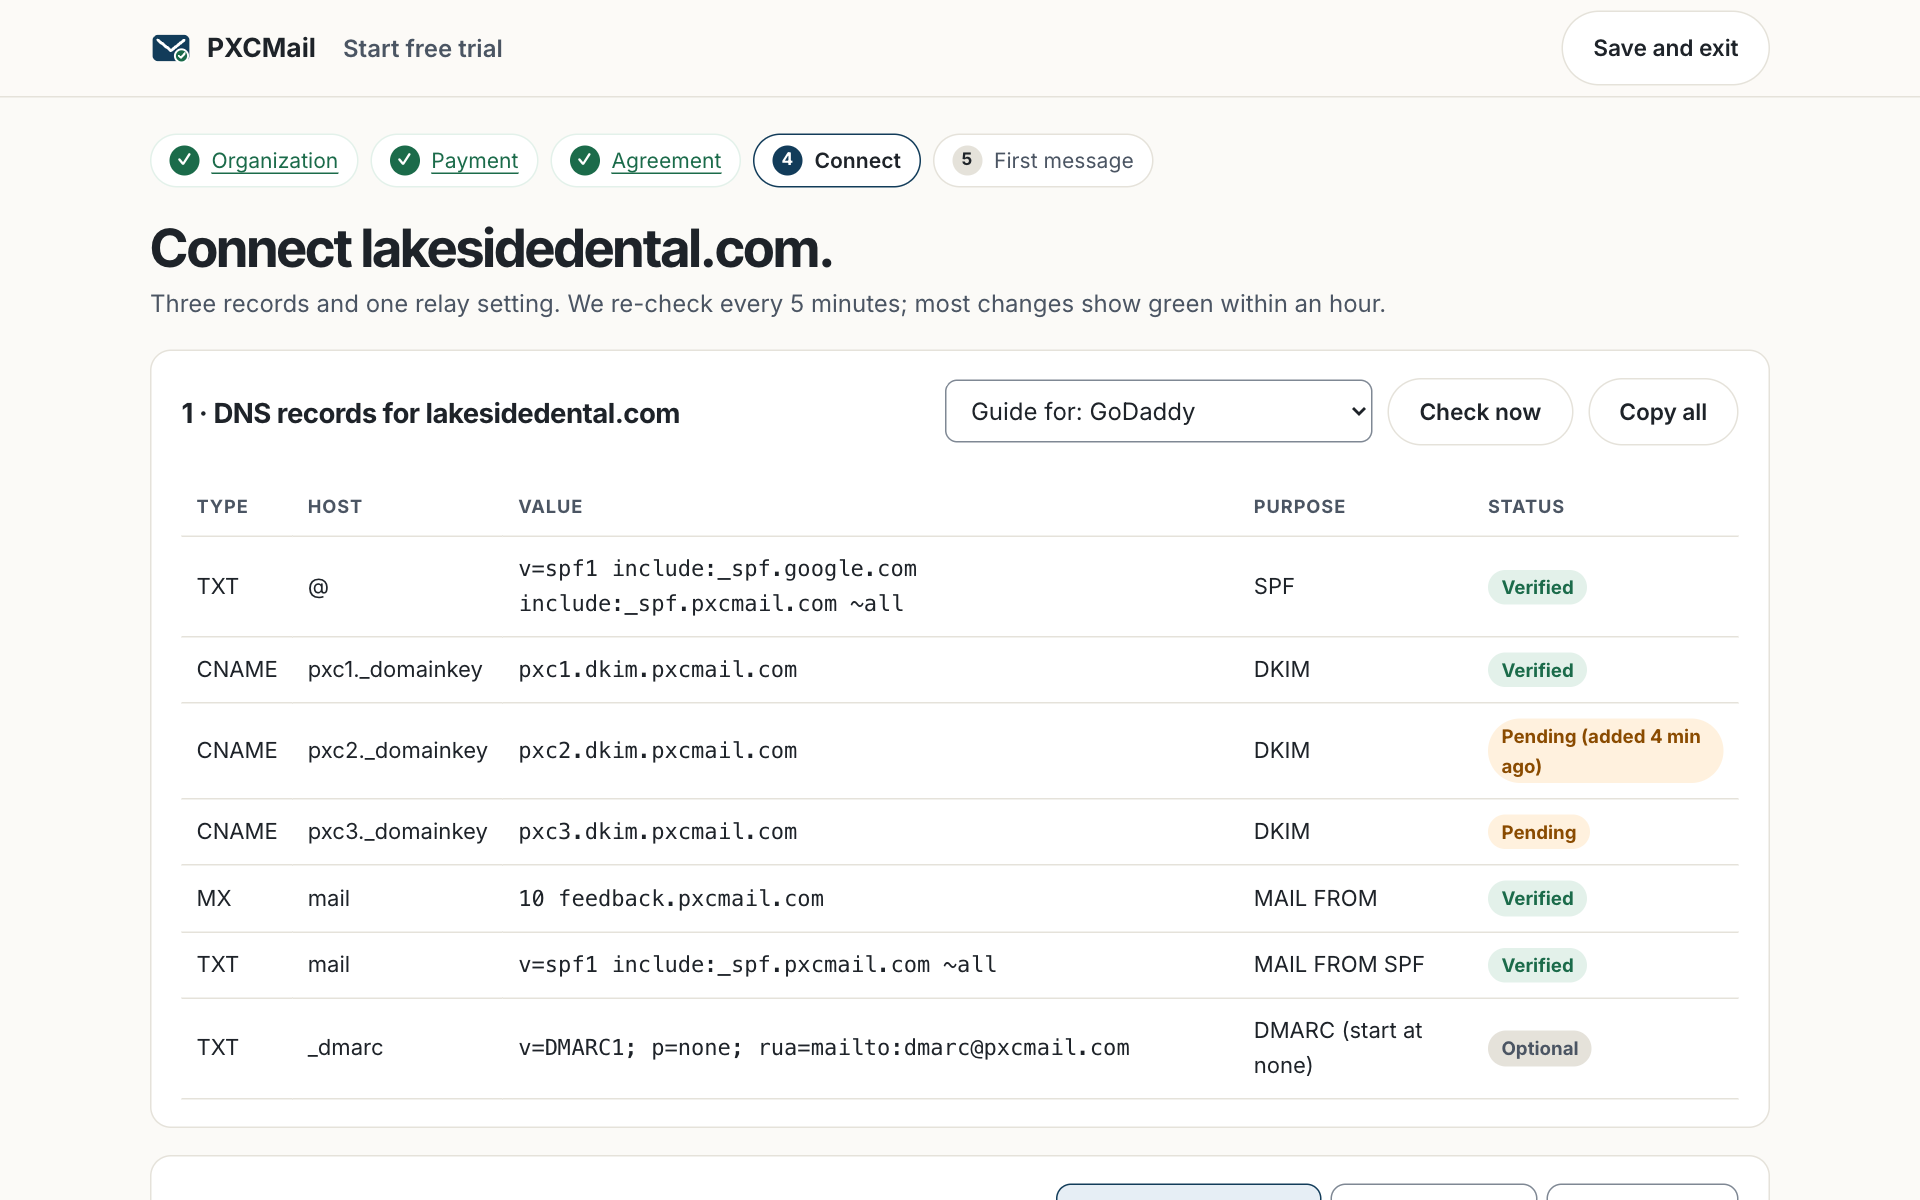This screenshot has width=1920, height=1200.
Task: Click the _dmarc host cell
Action: click(x=345, y=1047)
